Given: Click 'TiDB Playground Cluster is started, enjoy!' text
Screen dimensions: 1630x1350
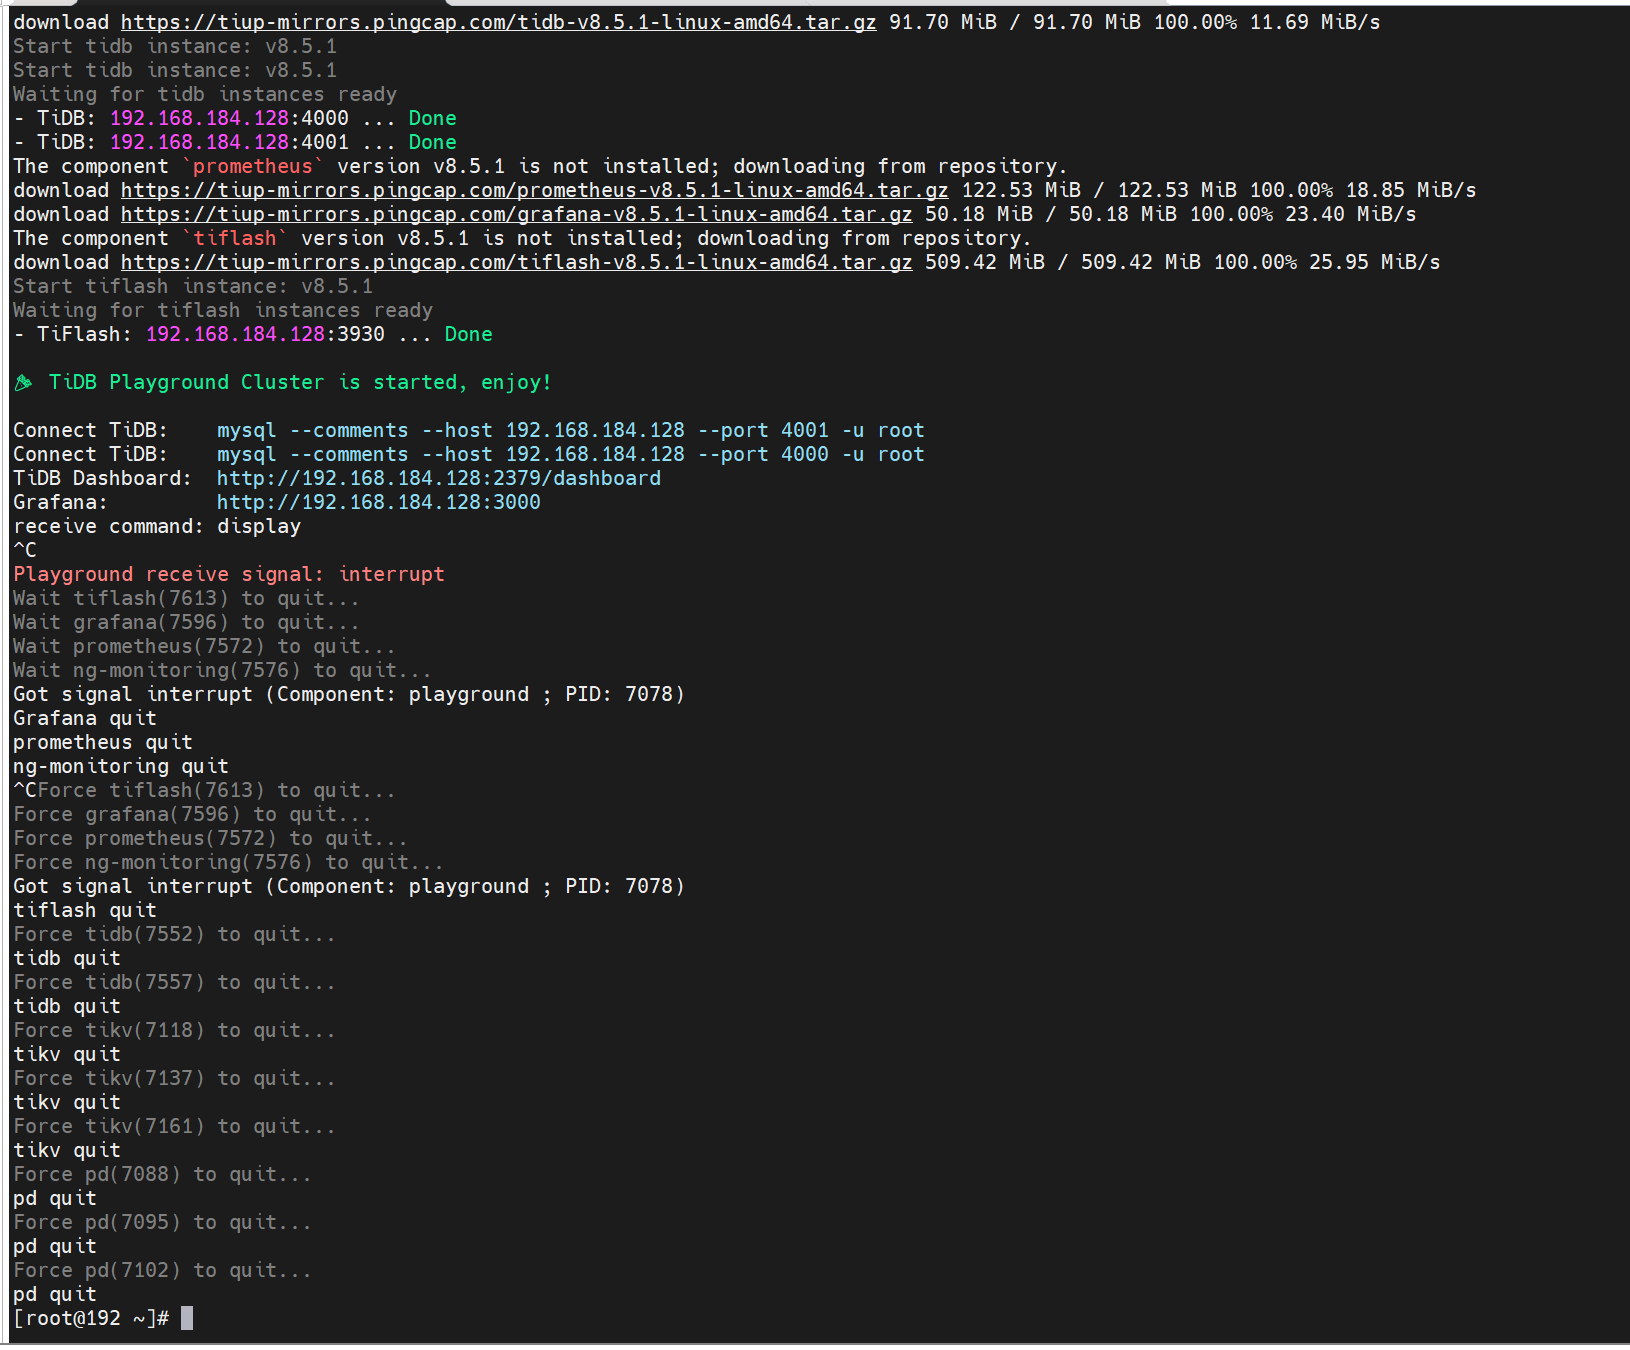Looking at the screenshot, I should (300, 382).
